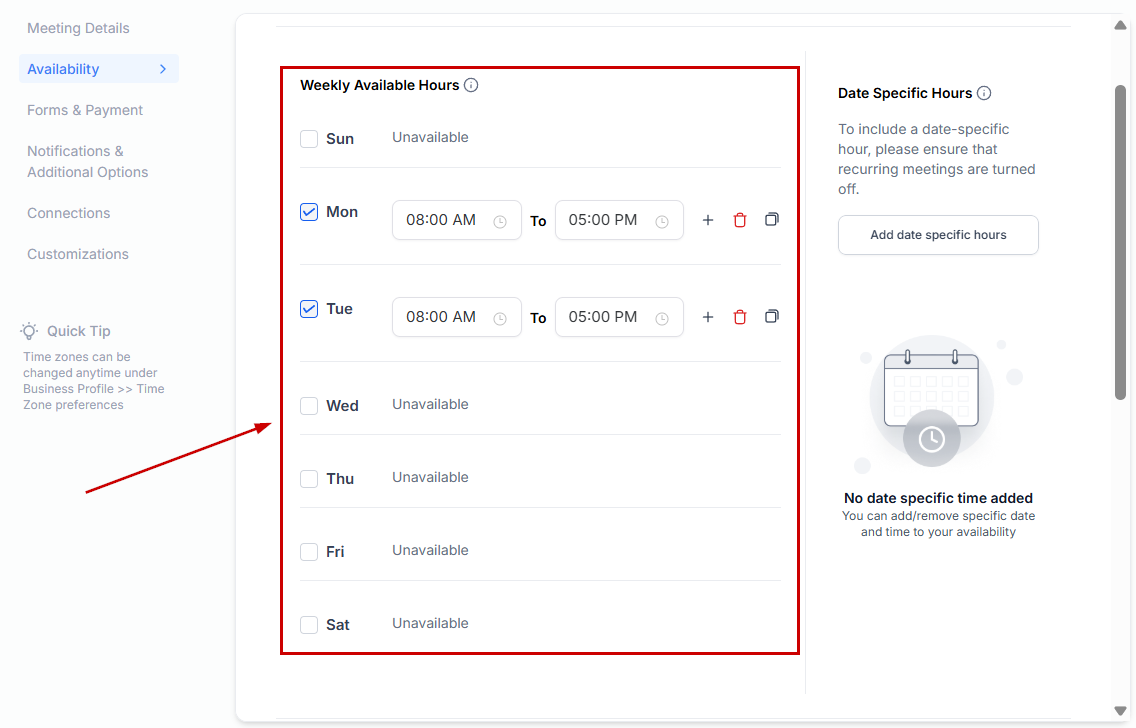
Task: Add another time slot for Tuesday
Action: (708, 317)
